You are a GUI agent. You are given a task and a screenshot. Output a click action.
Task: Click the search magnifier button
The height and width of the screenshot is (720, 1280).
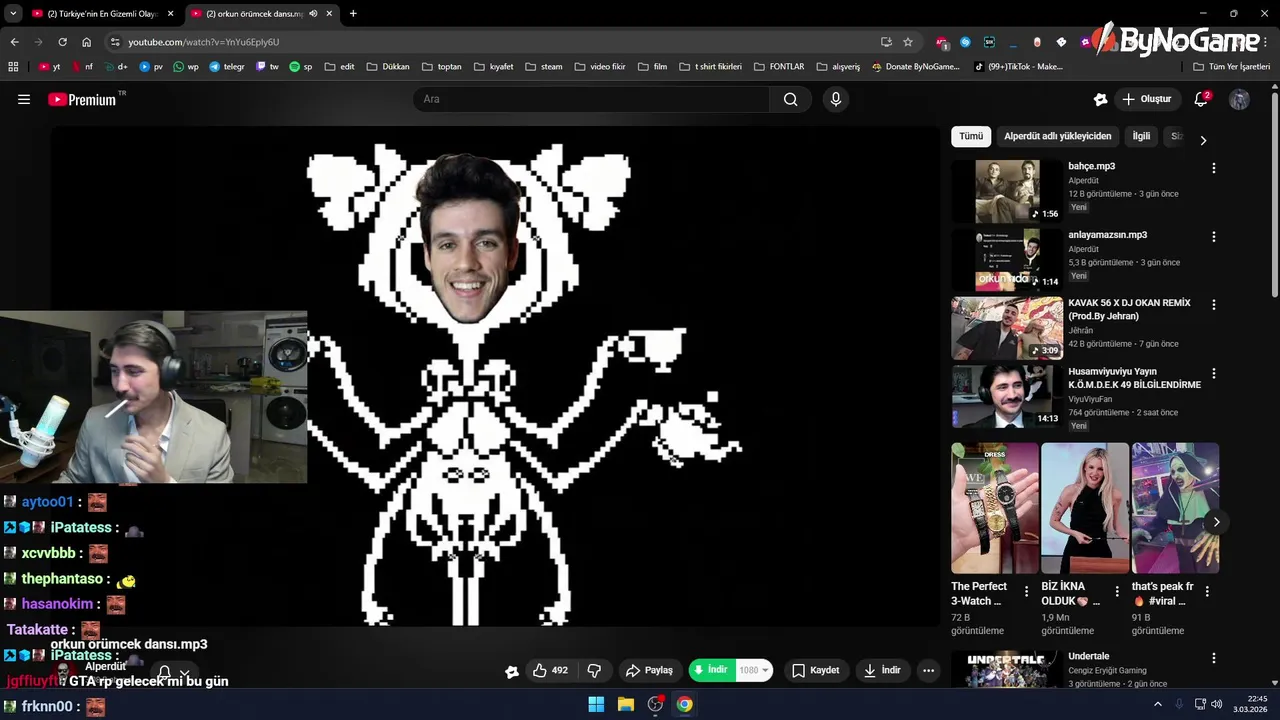790,99
